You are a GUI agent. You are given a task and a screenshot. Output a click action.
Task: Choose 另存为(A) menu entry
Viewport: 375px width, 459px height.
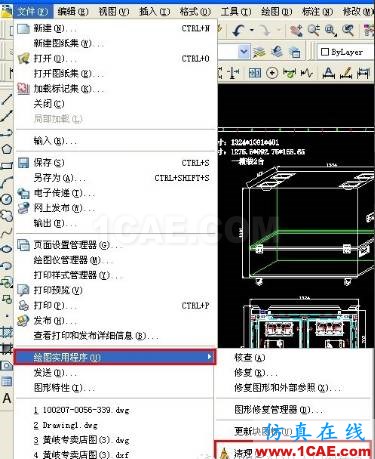click(x=116, y=178)
